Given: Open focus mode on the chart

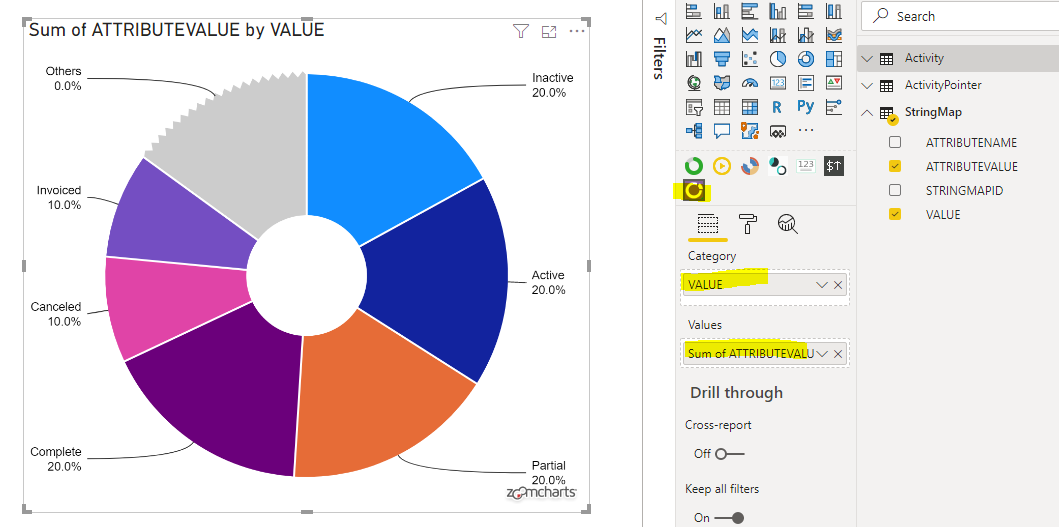Looking at the screenshot, I should (x=548, y=31).
